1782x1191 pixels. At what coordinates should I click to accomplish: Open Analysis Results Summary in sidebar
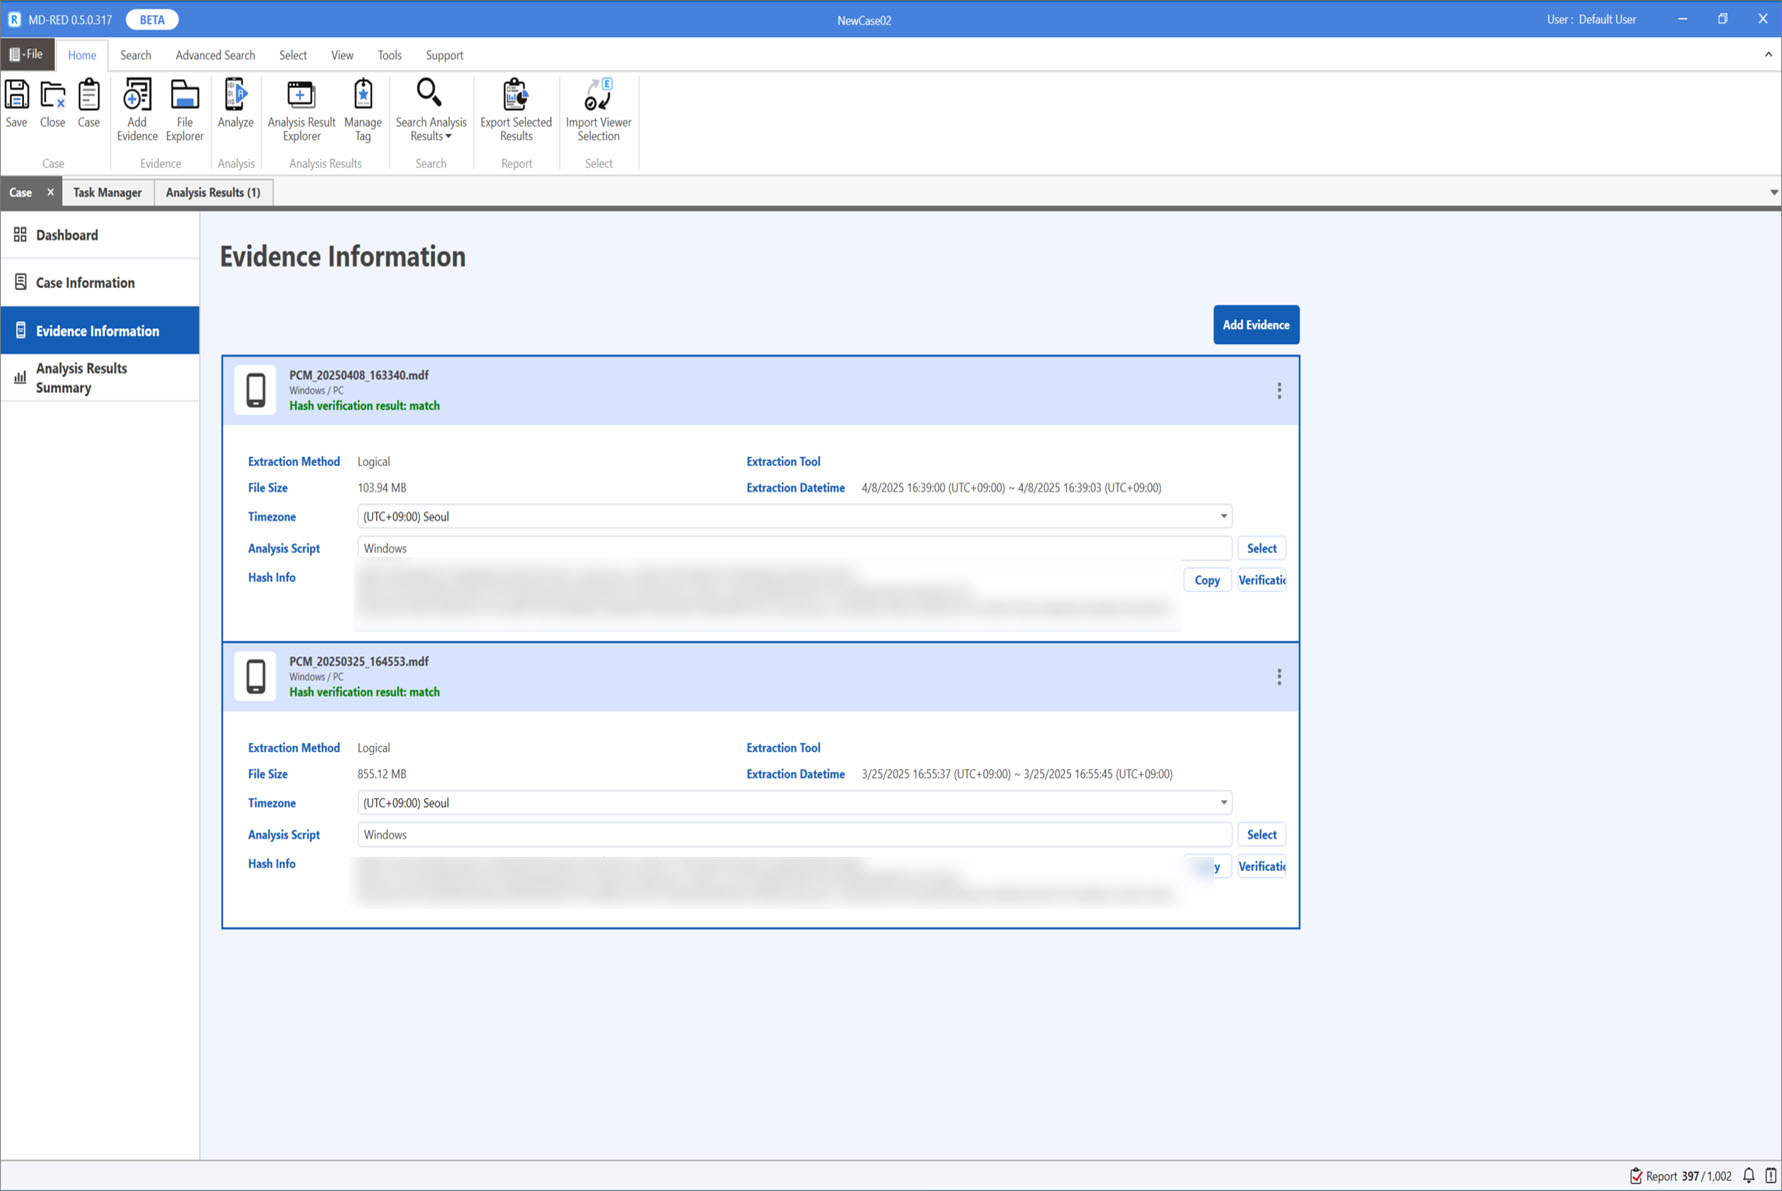[100, 378]
